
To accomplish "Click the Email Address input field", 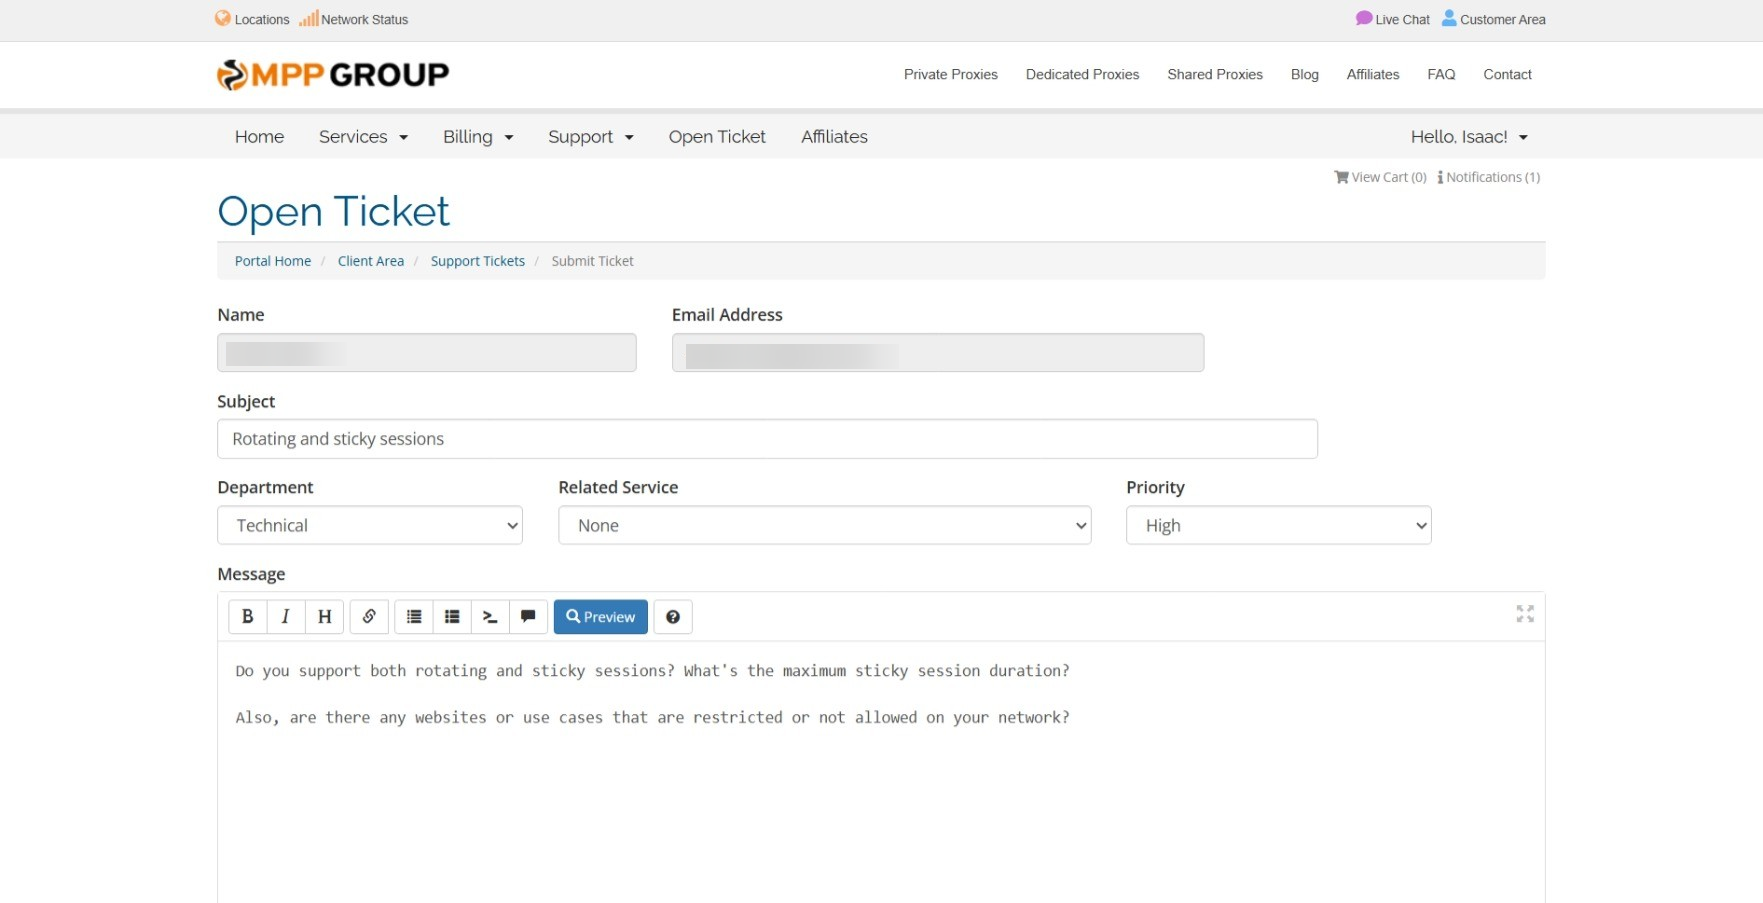I will coord(938,353).
